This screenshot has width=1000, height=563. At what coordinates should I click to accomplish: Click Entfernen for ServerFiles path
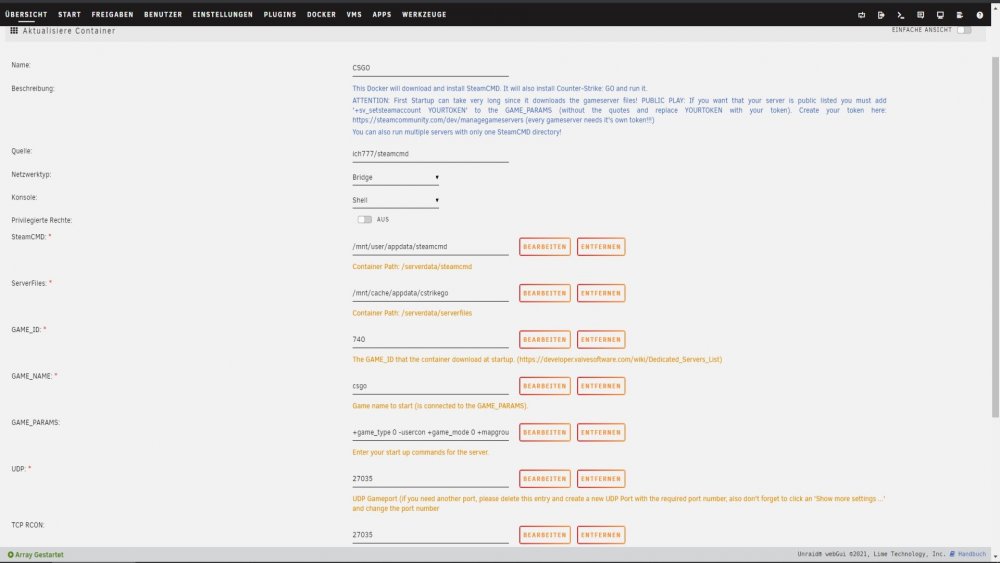coord(601,293)
